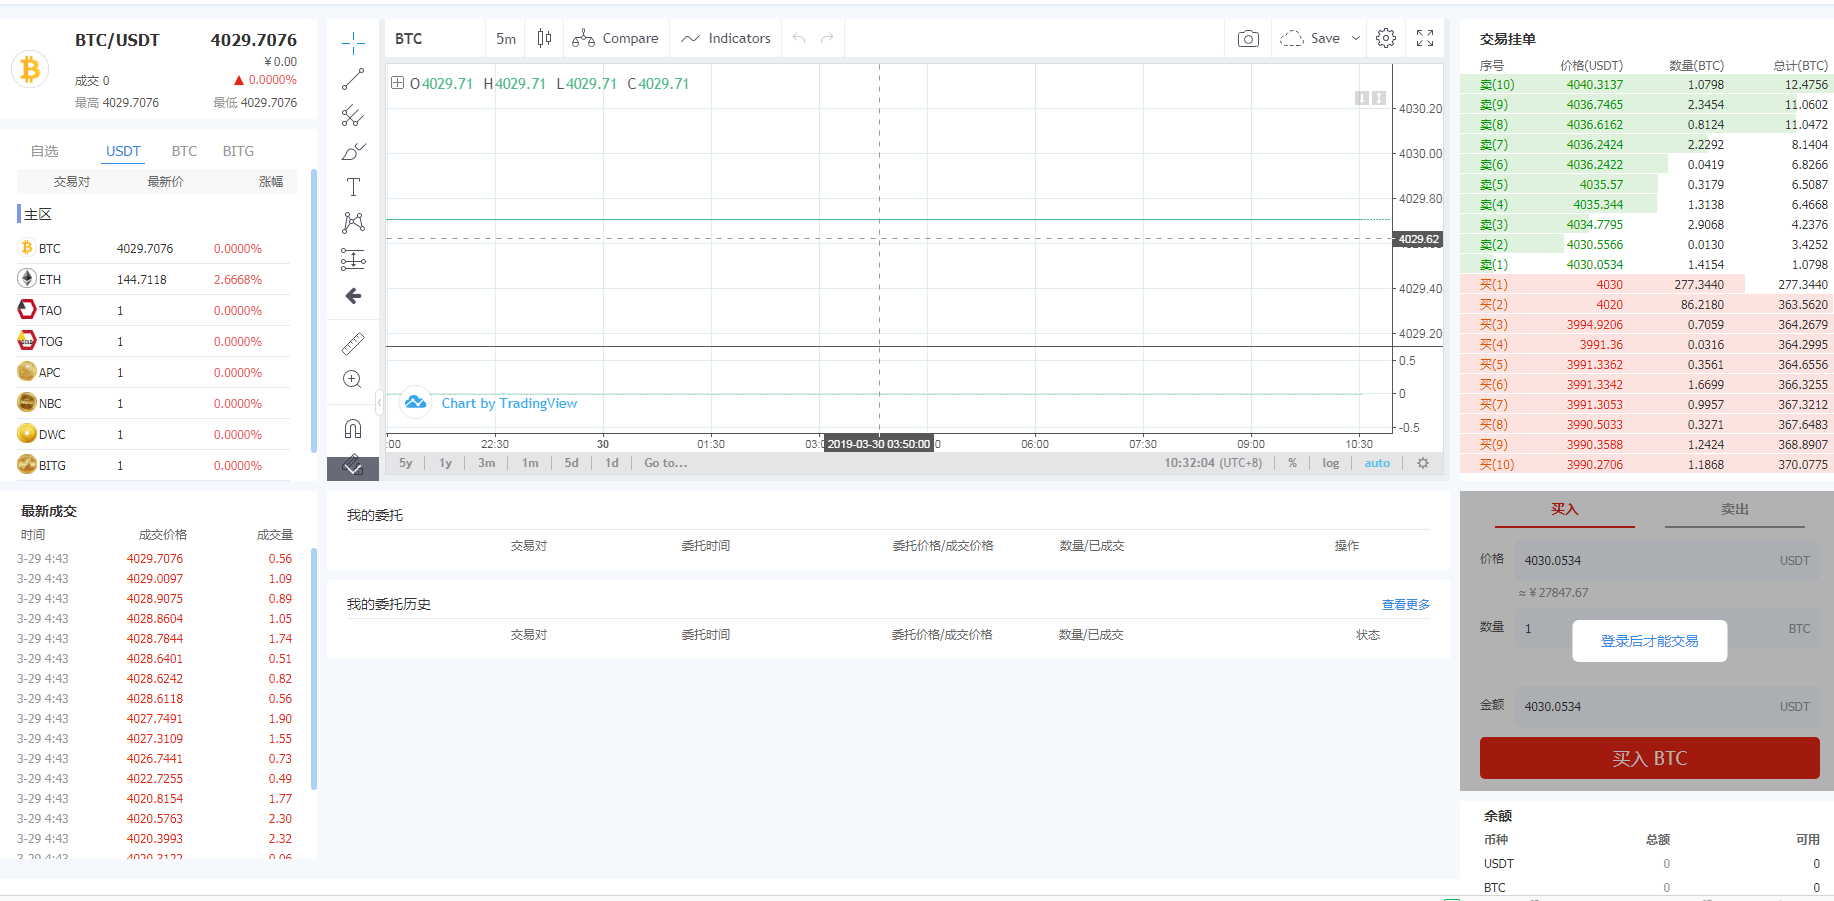The image size is (1834, 901).
Task: Expand the Save menu arrow
Action: coord(1356,39)
